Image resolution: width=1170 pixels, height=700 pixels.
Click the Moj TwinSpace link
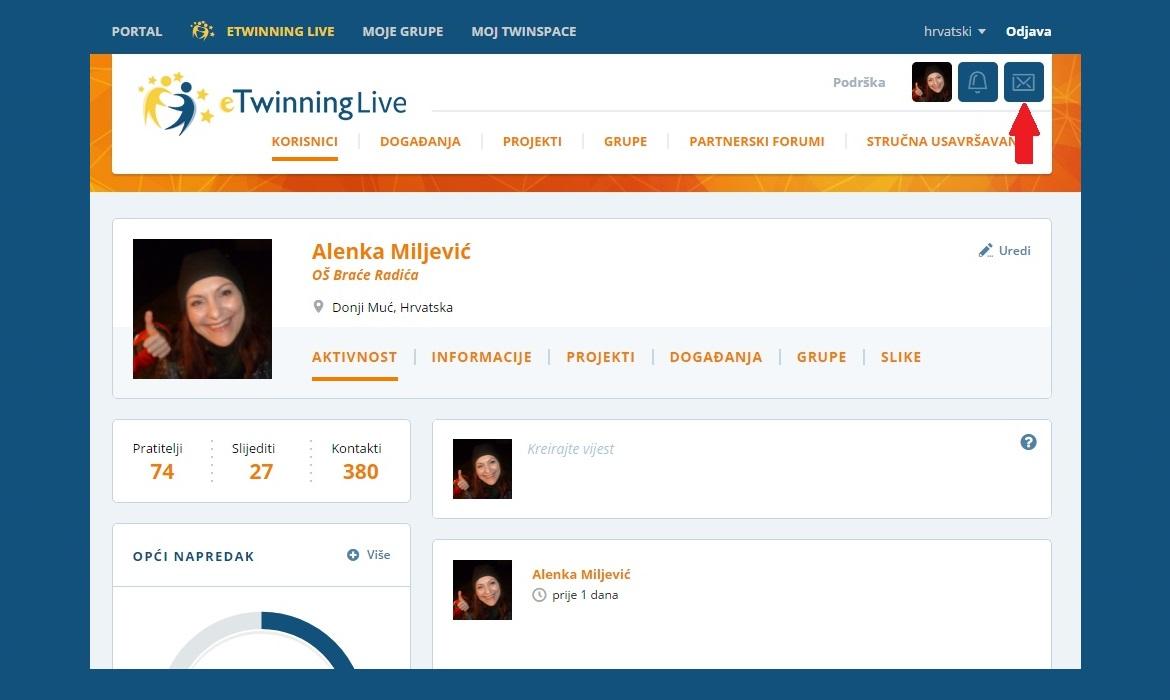pos(523,31)
